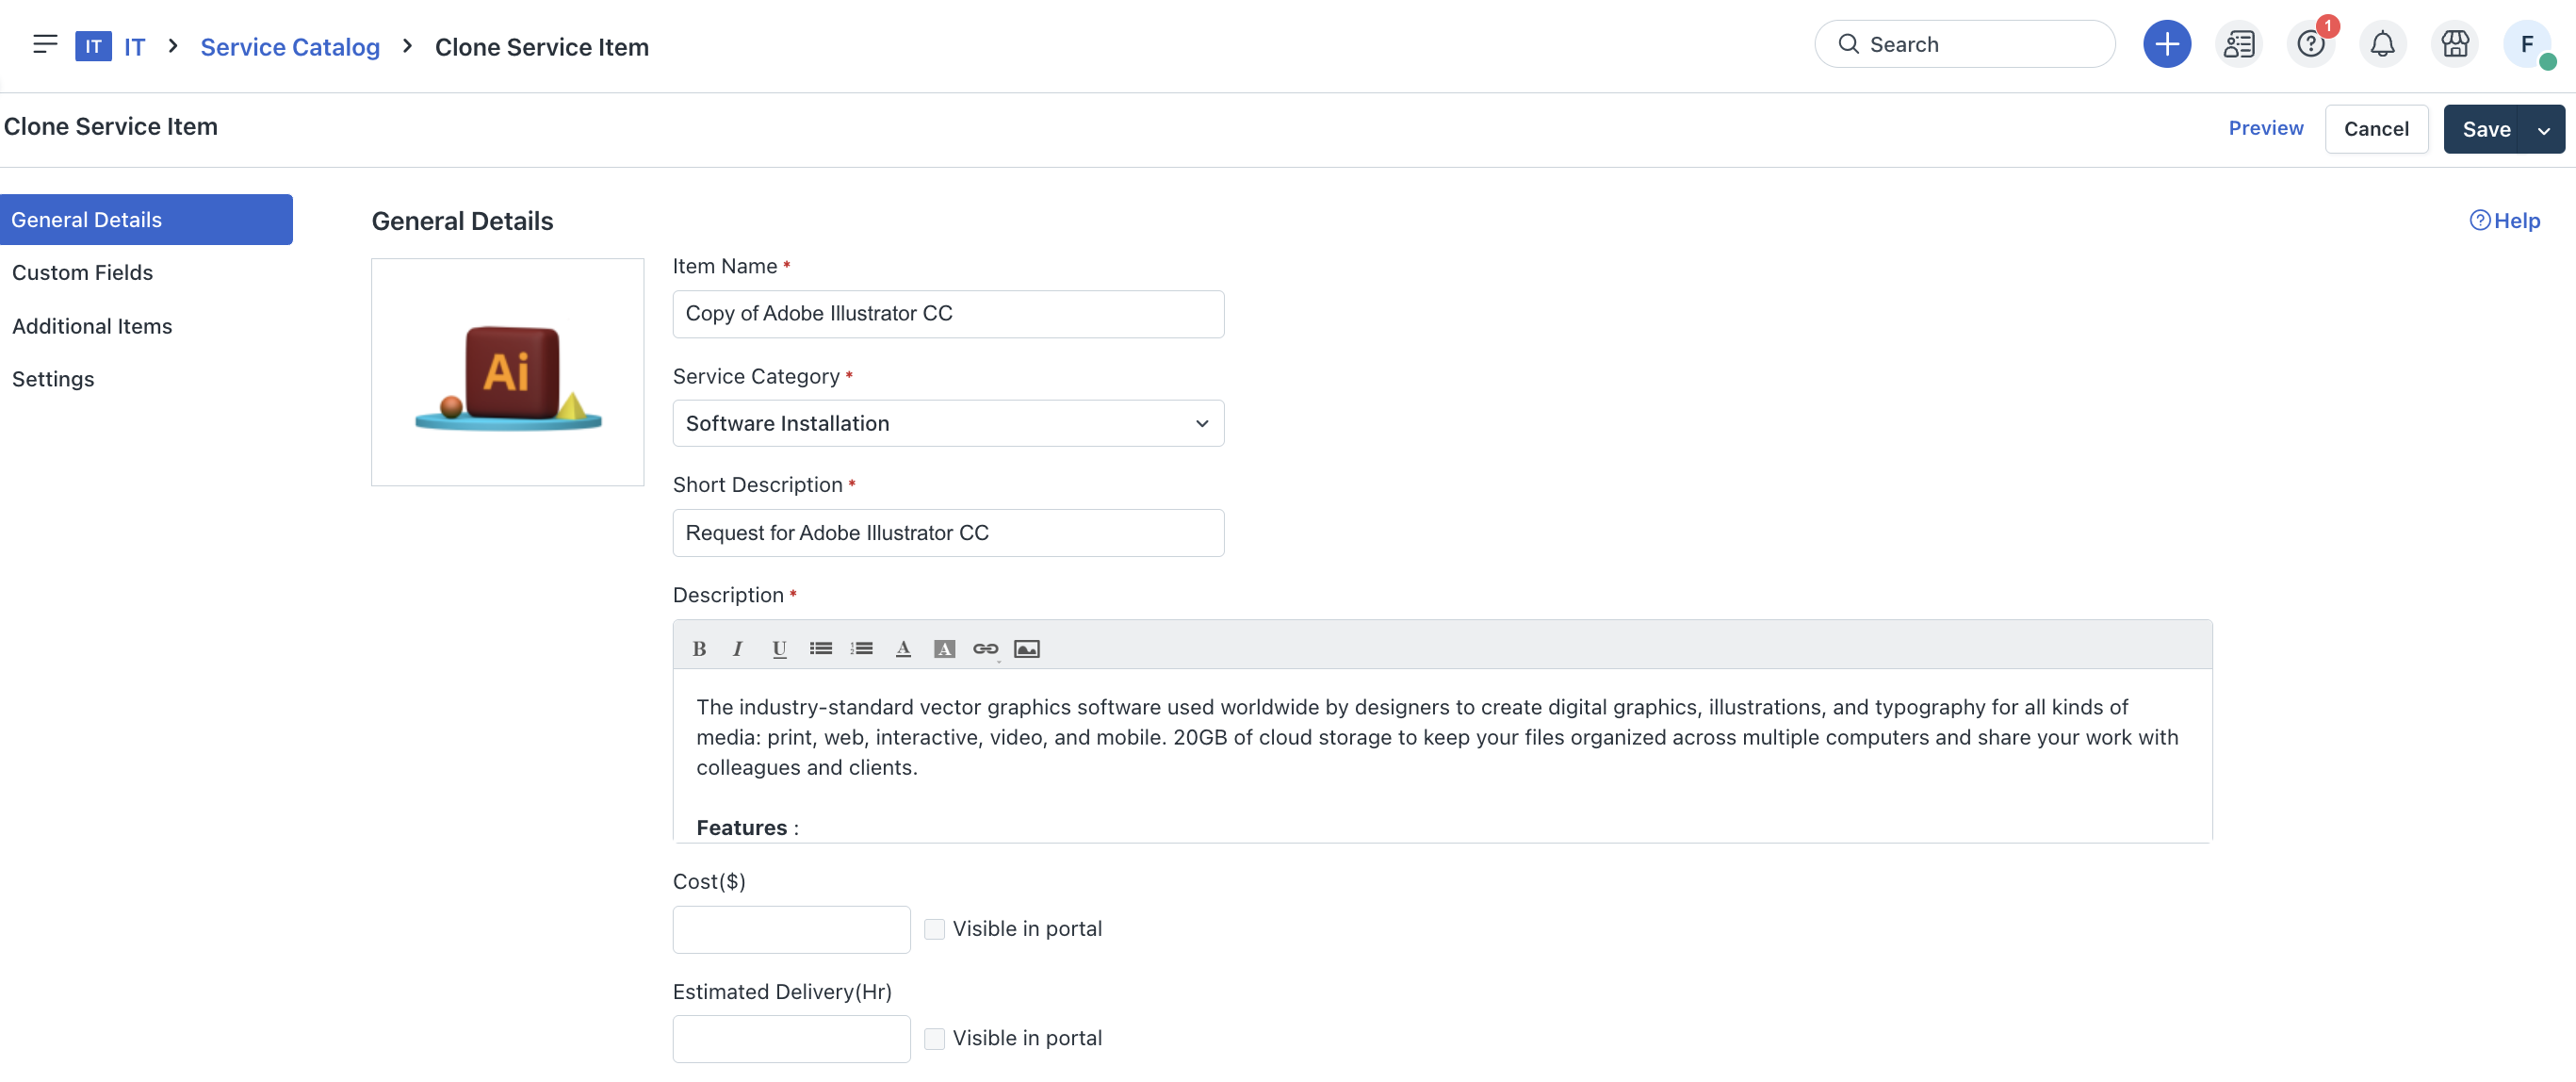The image size is (2576, 1082).
Task: Apply underline in description editor
Action: pos(779,649)
